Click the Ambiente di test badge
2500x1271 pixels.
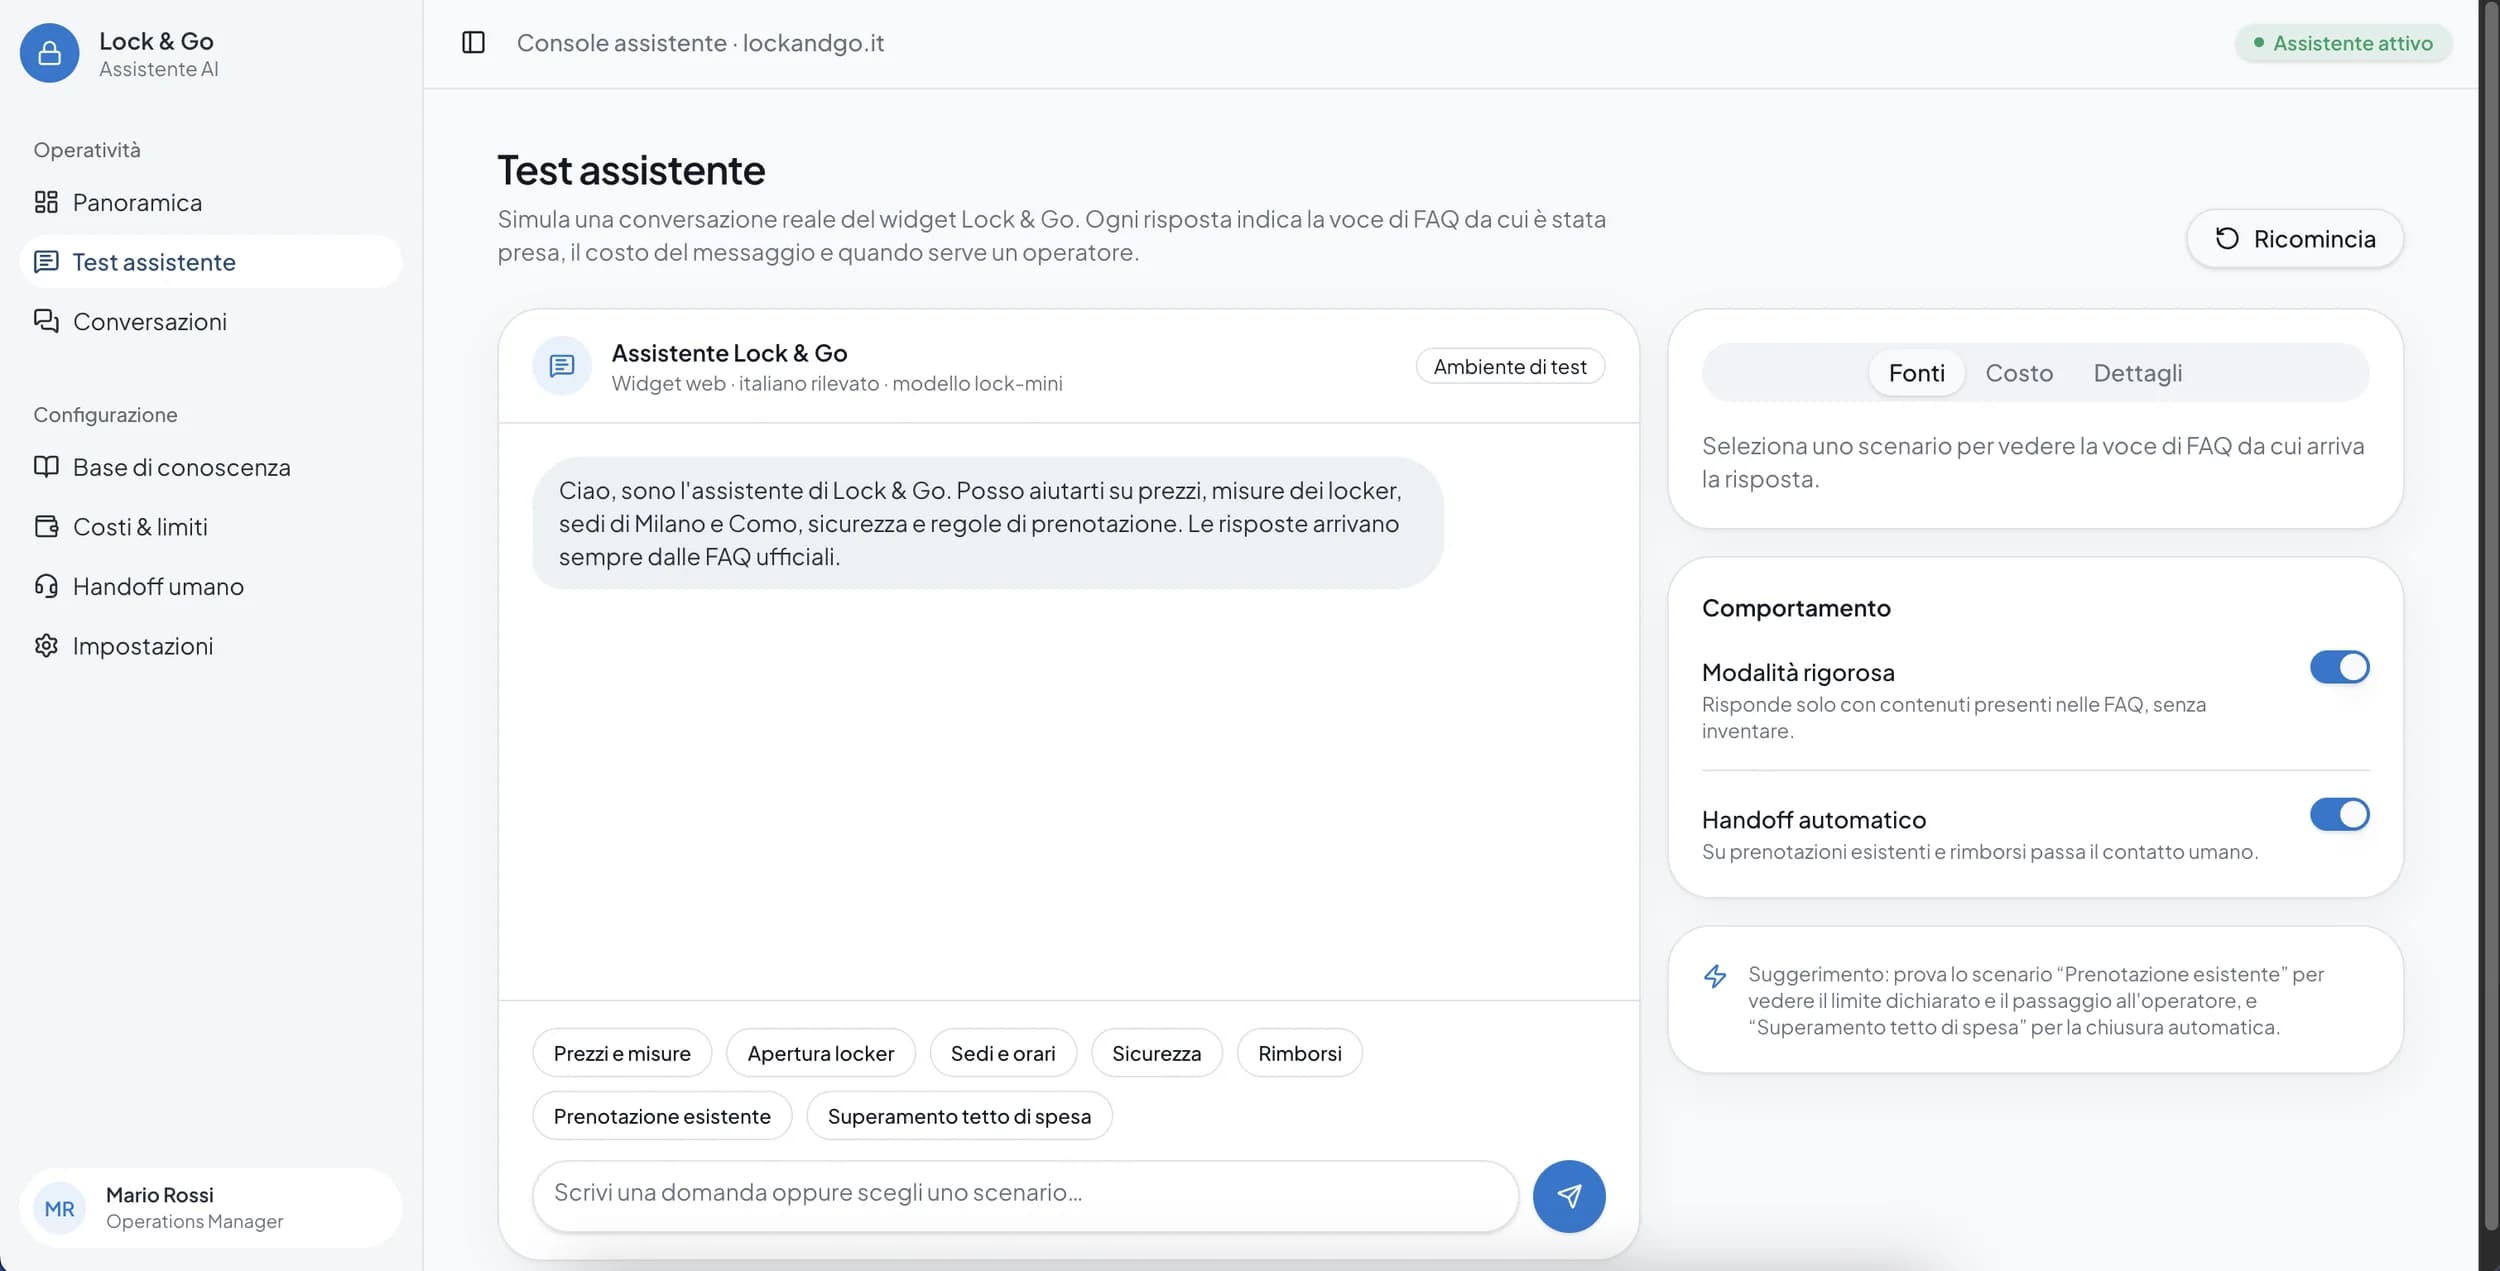pos(1510,366)
